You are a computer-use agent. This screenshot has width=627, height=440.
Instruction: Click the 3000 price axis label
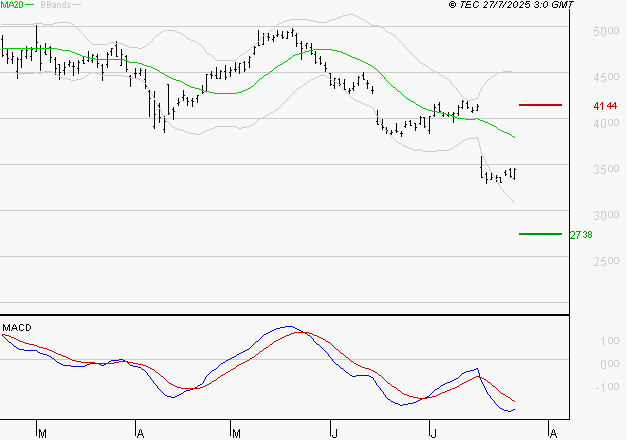click(x=606, y=216)
